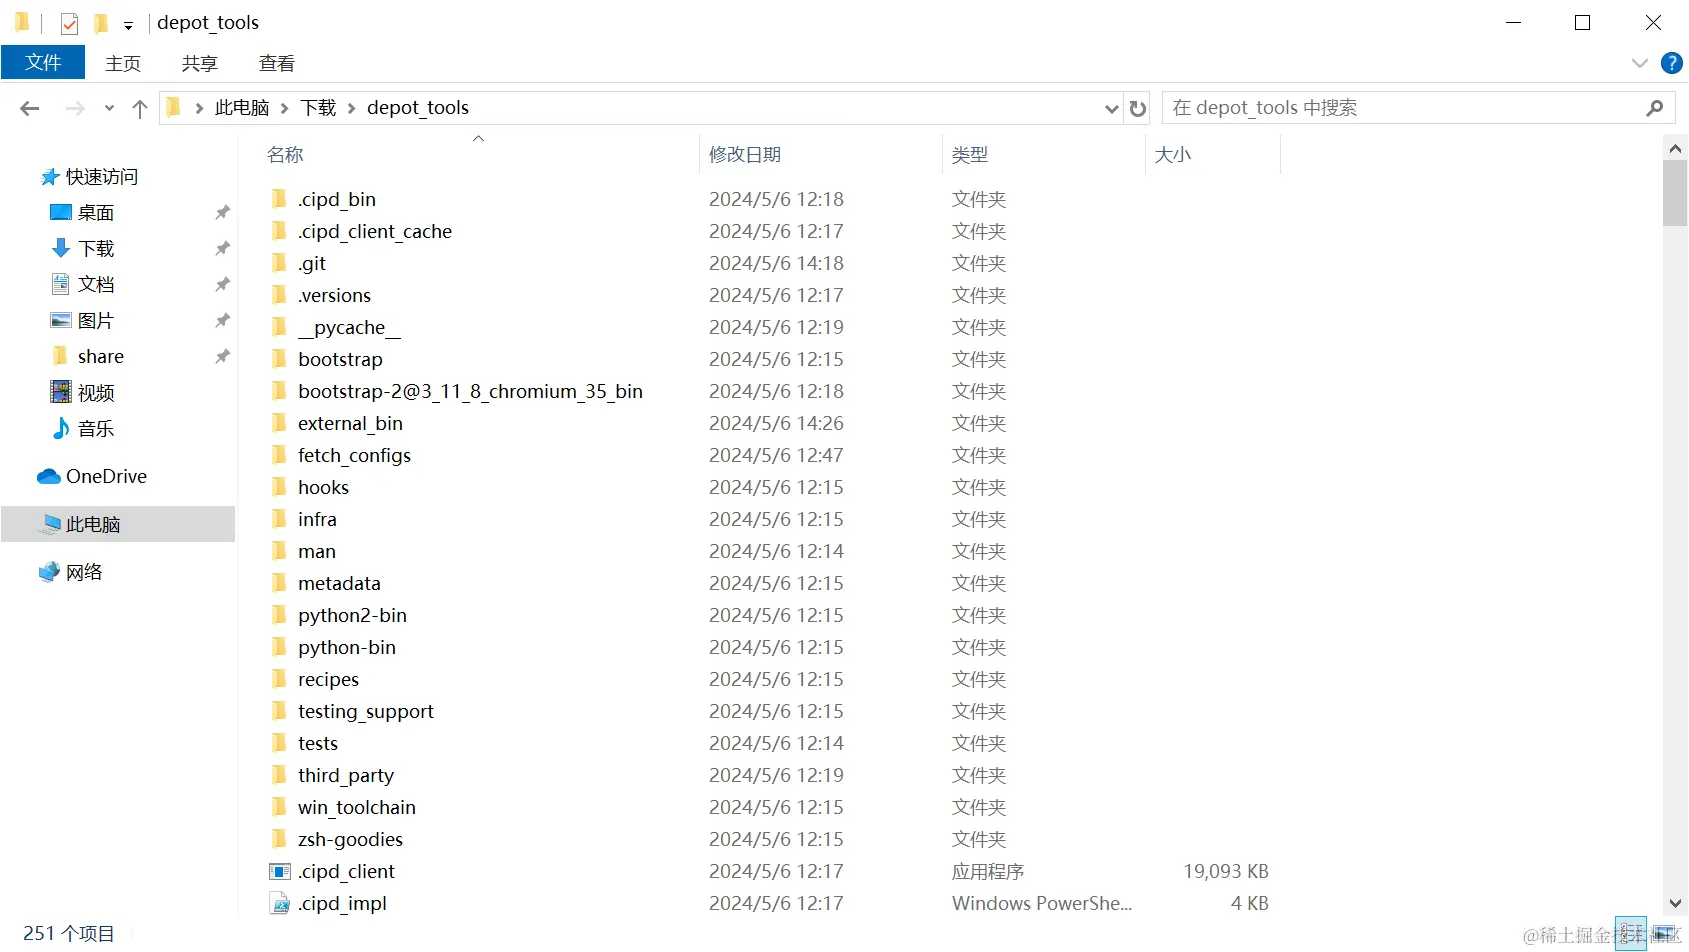The image size is (1689, 952).
Task: Select the .versions folder name
Action: click(334, 296)
